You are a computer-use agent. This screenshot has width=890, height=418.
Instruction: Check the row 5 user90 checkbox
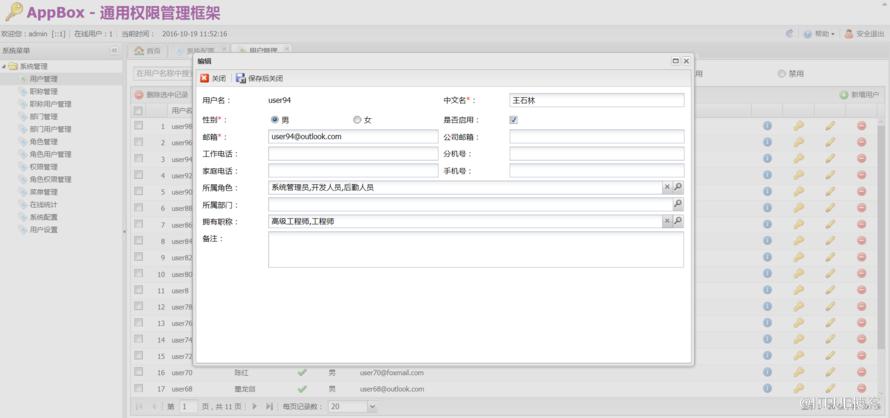tap(138, 191)
